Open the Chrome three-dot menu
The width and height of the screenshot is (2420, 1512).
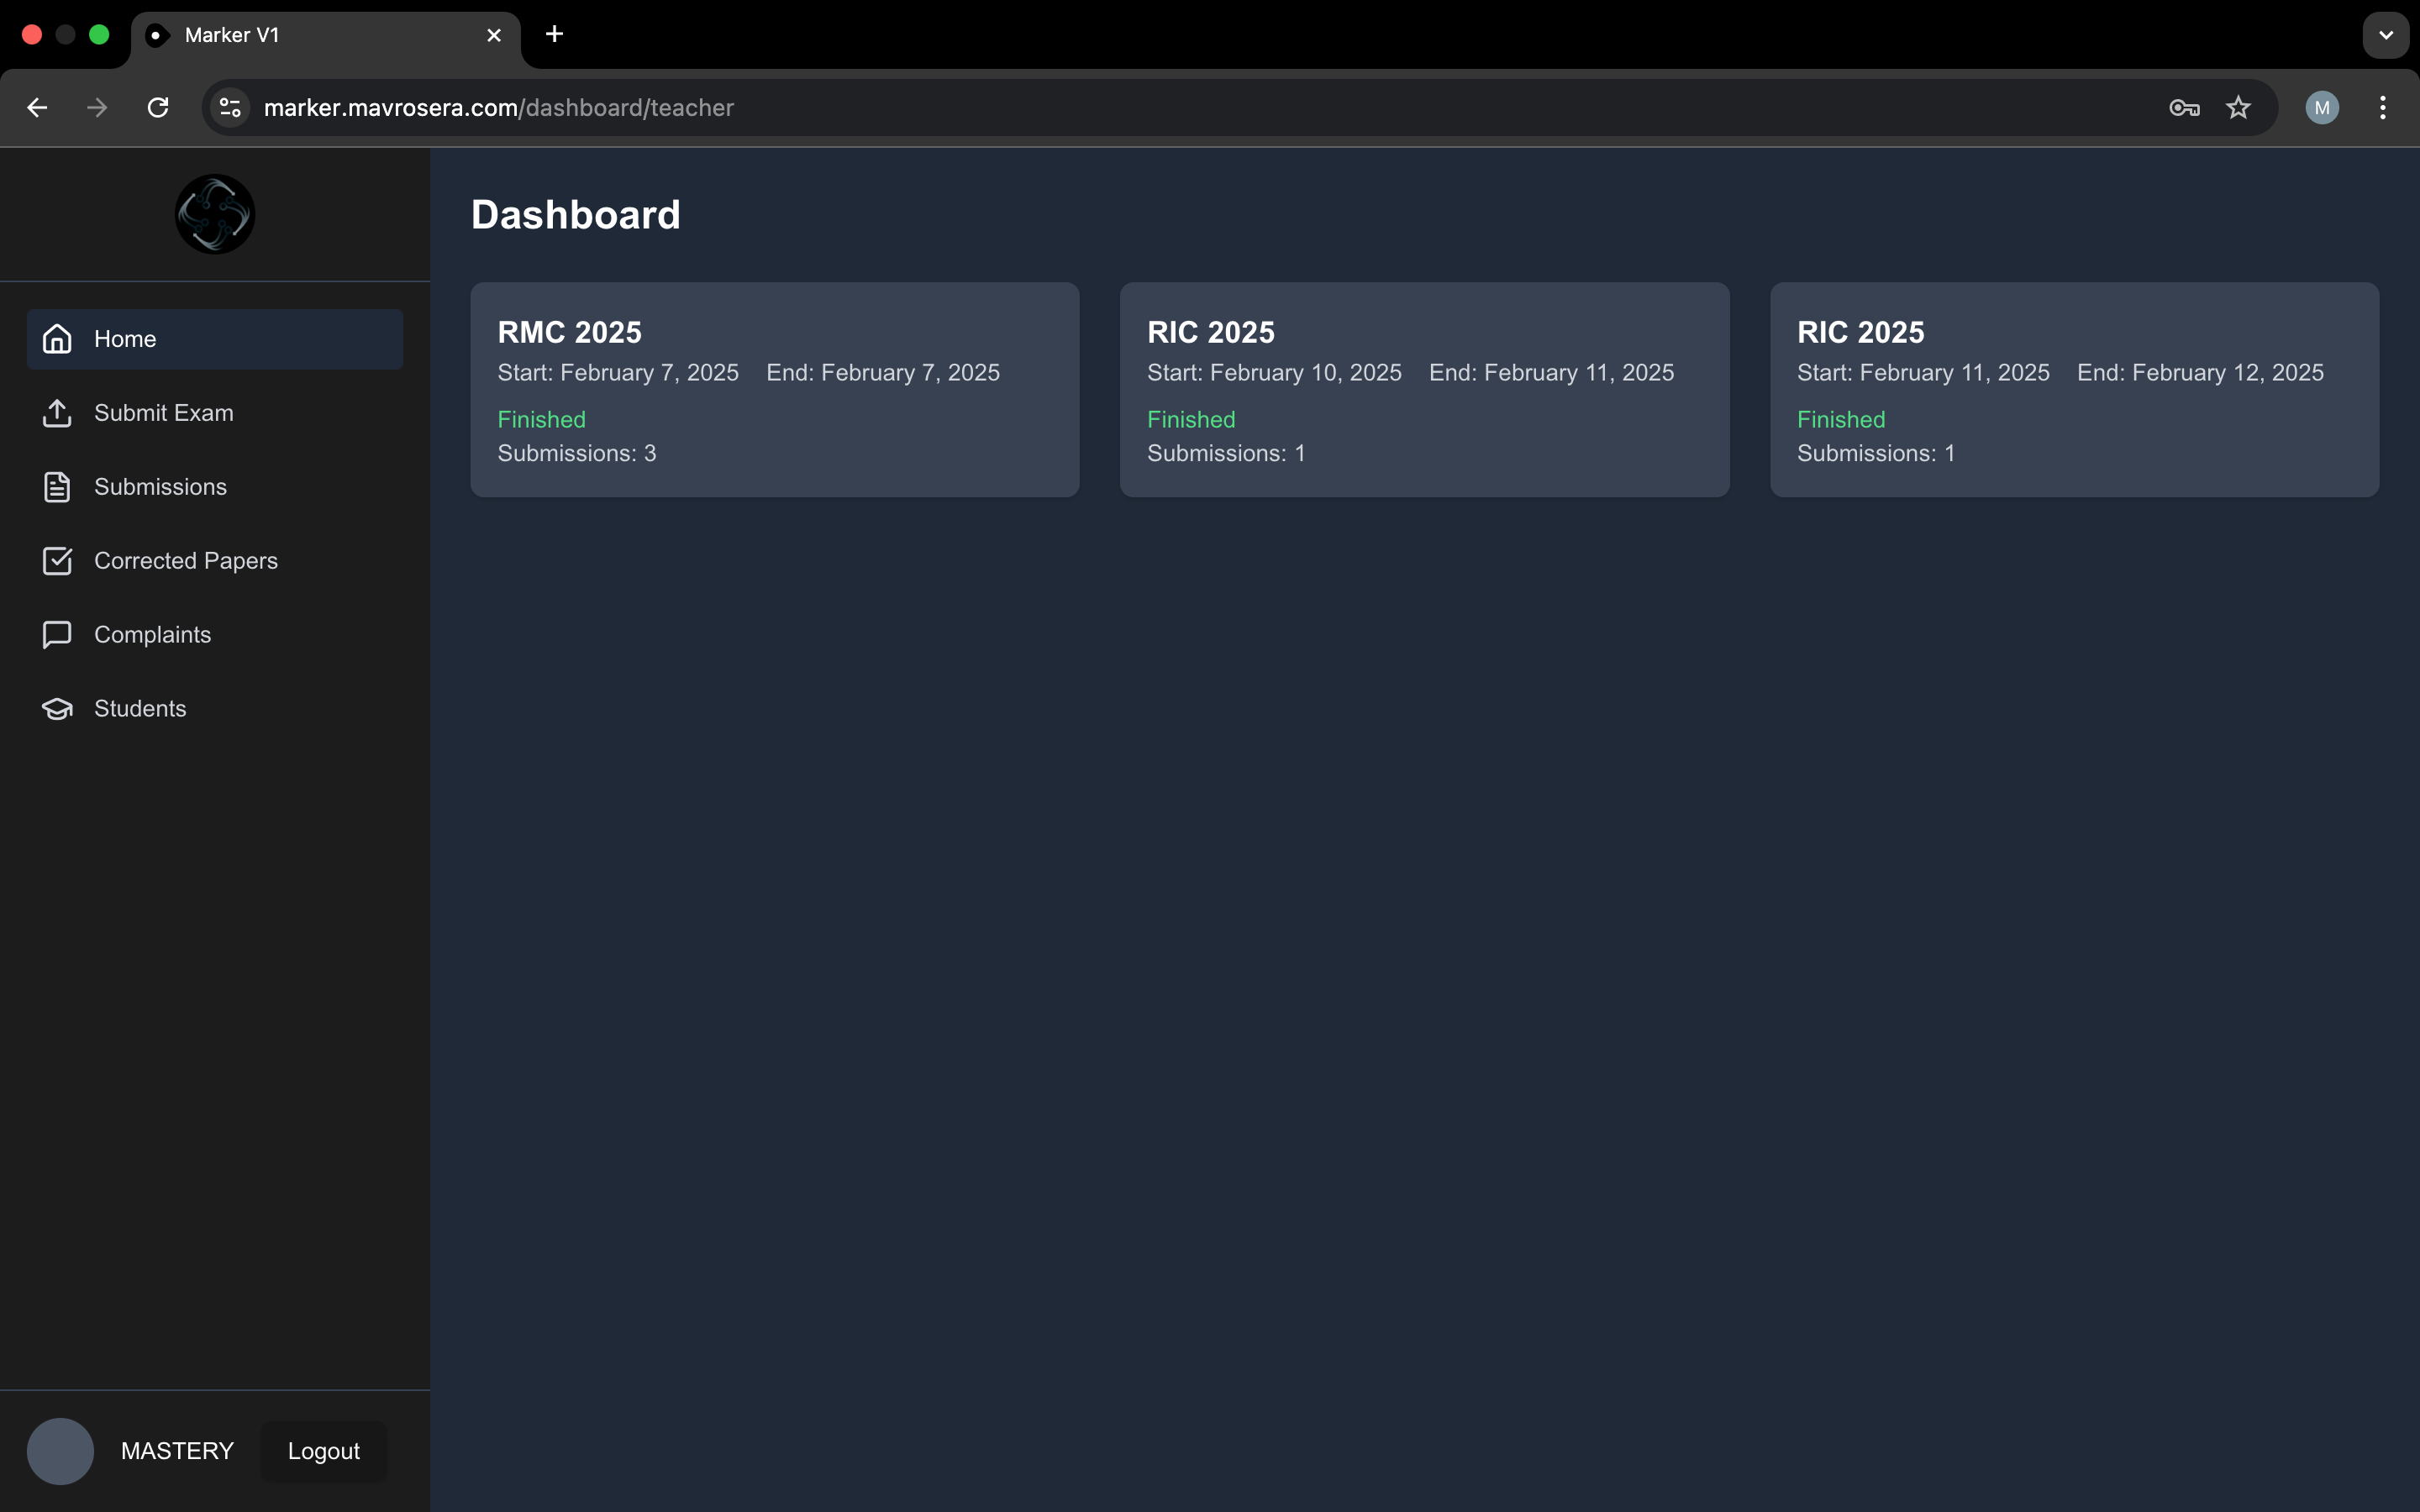click(2383, 108)
